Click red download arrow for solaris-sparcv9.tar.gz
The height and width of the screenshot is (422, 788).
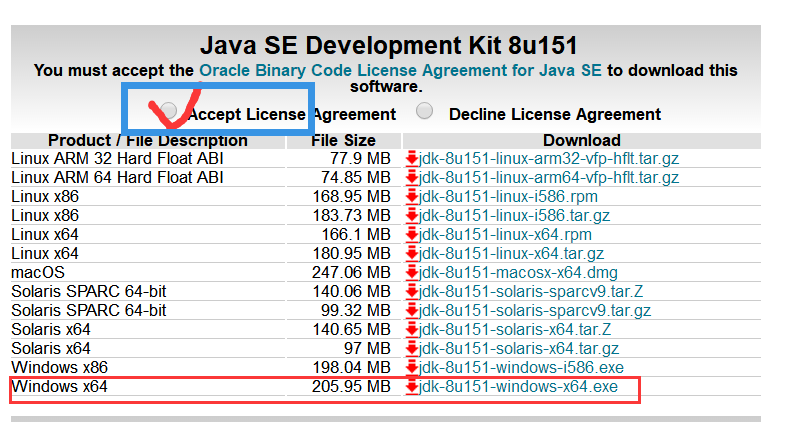(412, 311)
